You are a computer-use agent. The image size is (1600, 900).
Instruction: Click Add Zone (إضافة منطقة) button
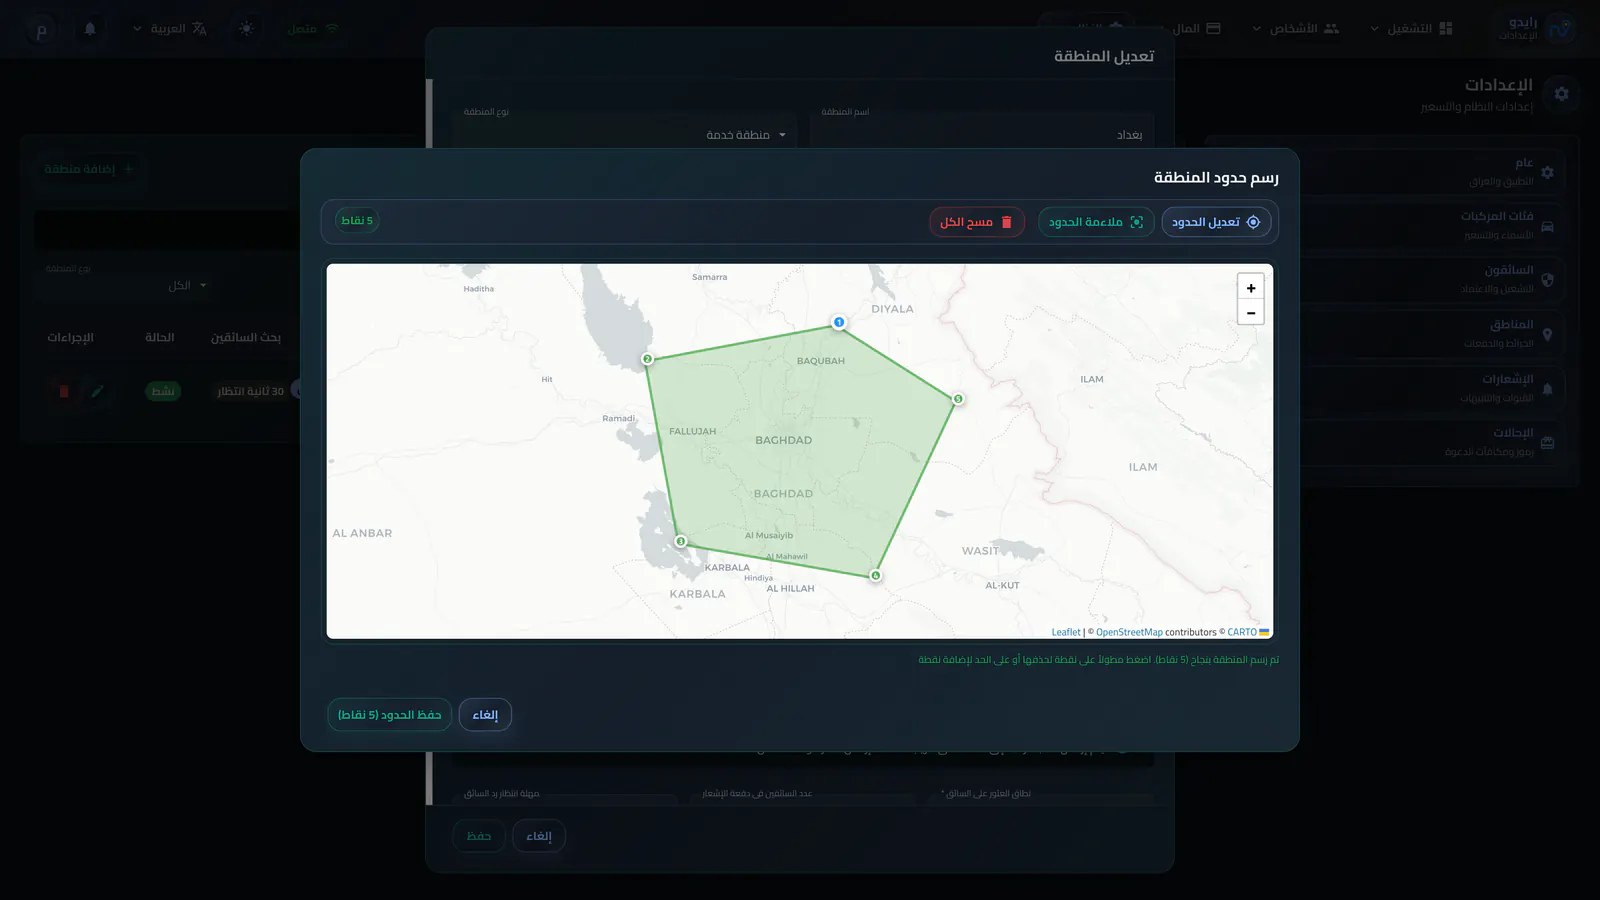point(89,169)
